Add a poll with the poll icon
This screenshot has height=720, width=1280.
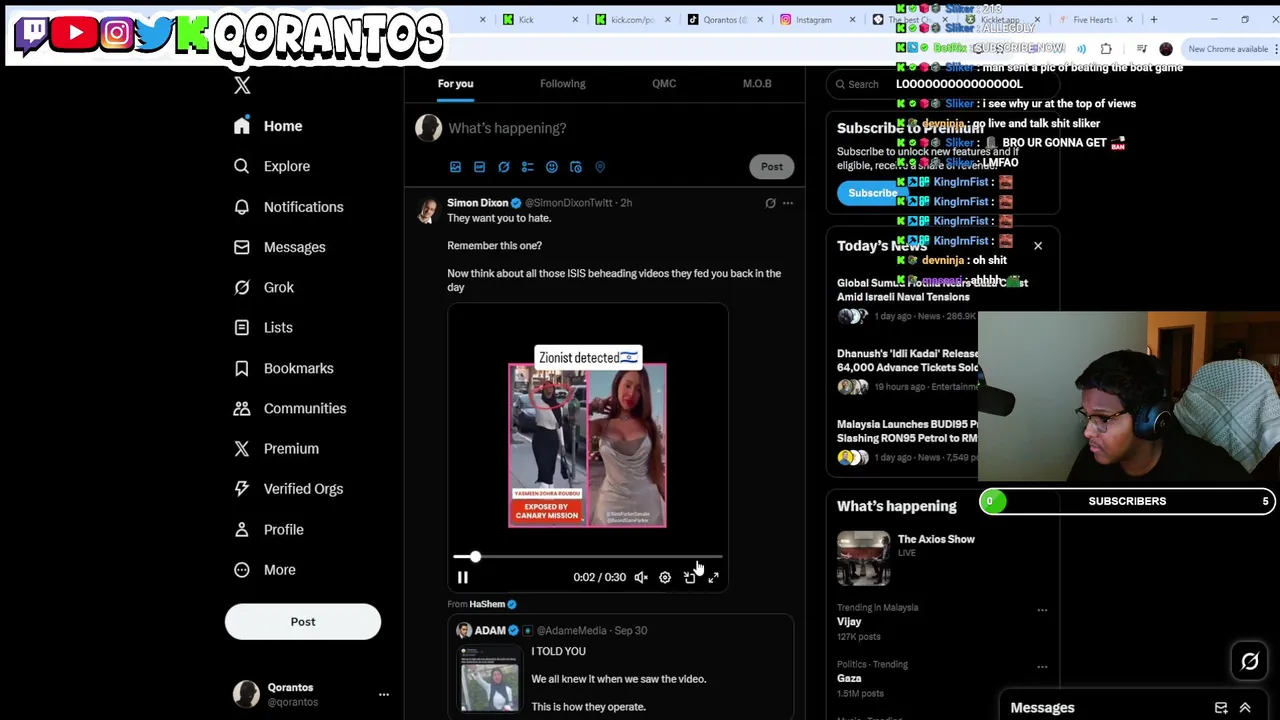(527, 167)
